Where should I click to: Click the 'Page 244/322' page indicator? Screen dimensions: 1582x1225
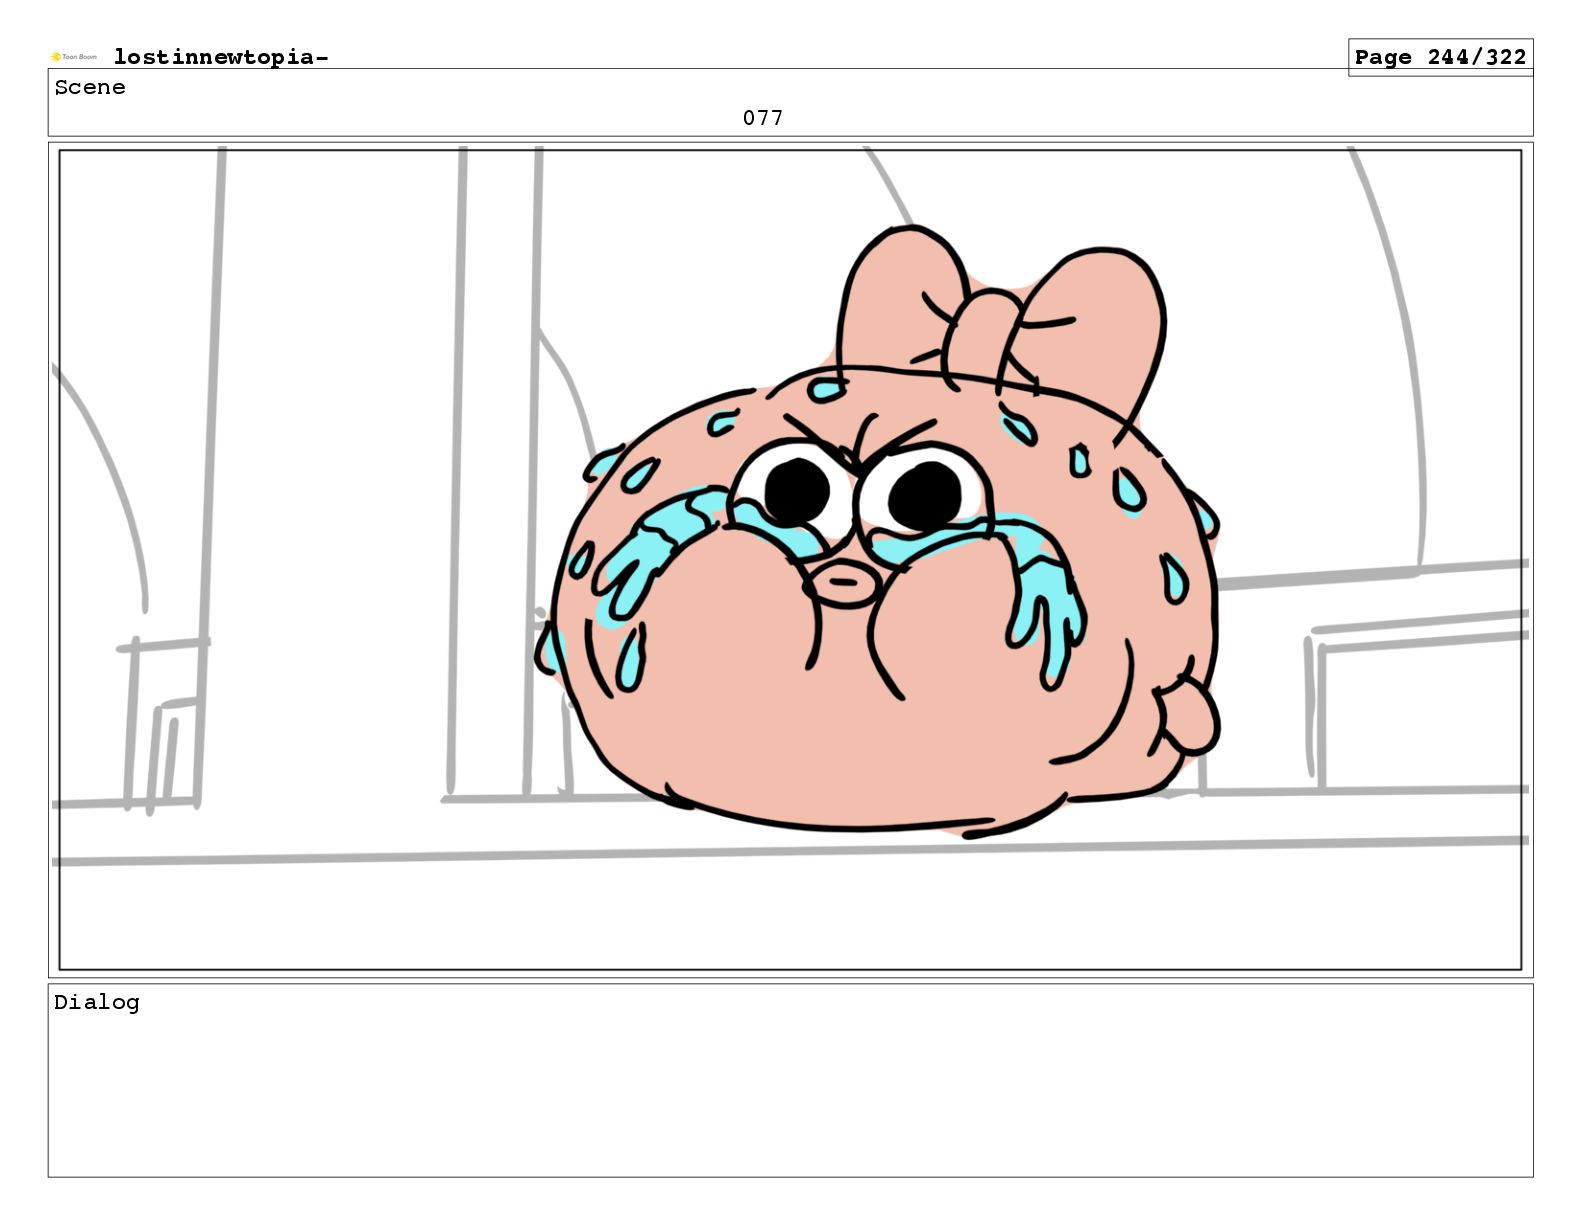pos(1440,57)
